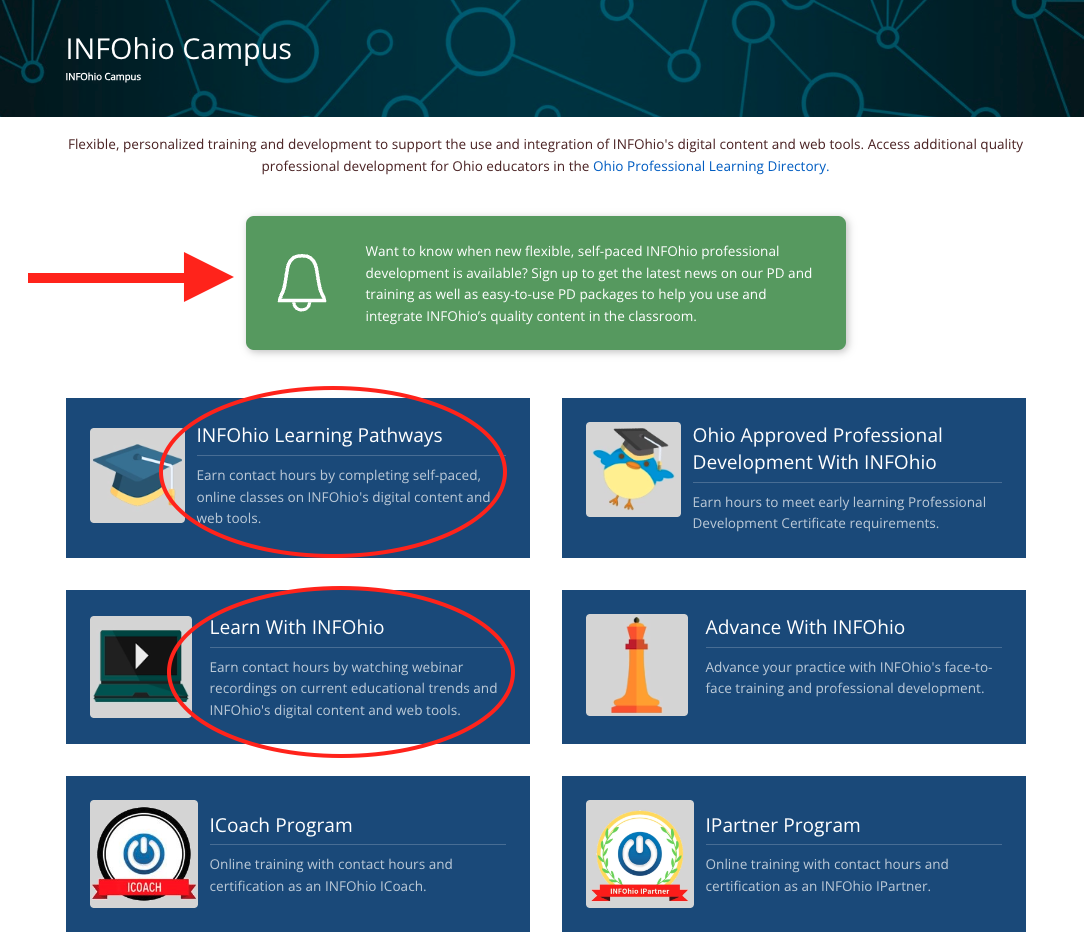This screenshot has height=942, width=1084.
Task: Click 'Flexible, personalized training and development' intro text
Action: [545, 156]
